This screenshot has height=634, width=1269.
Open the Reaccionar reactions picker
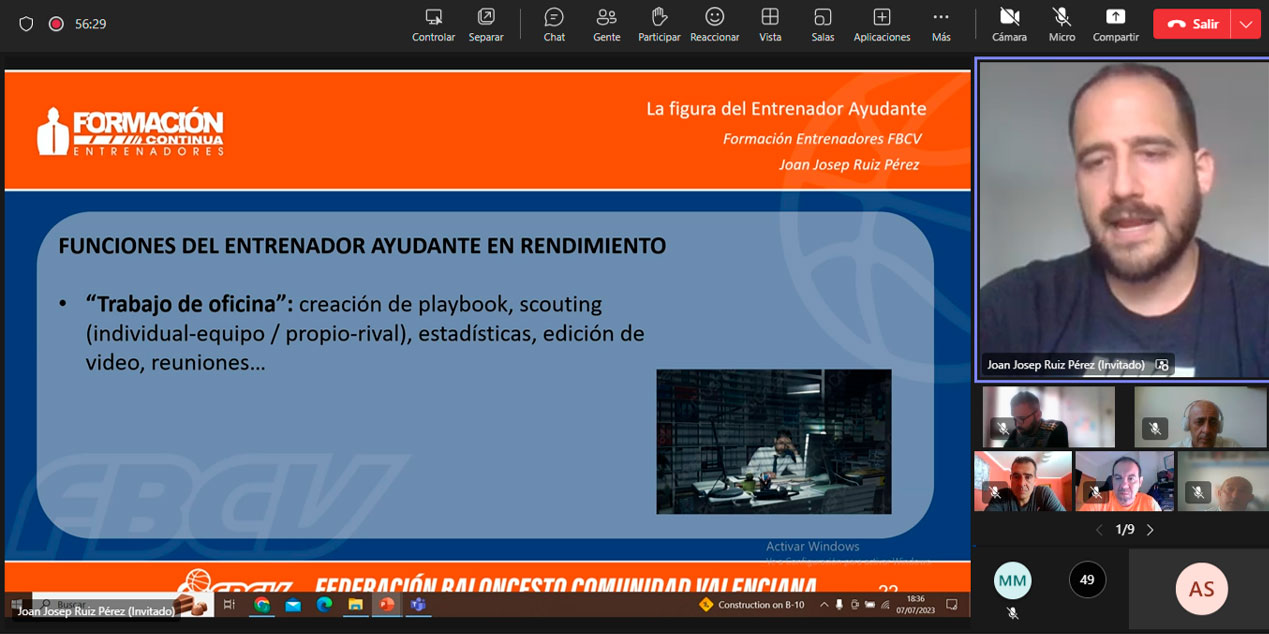(x=714, y=24)
